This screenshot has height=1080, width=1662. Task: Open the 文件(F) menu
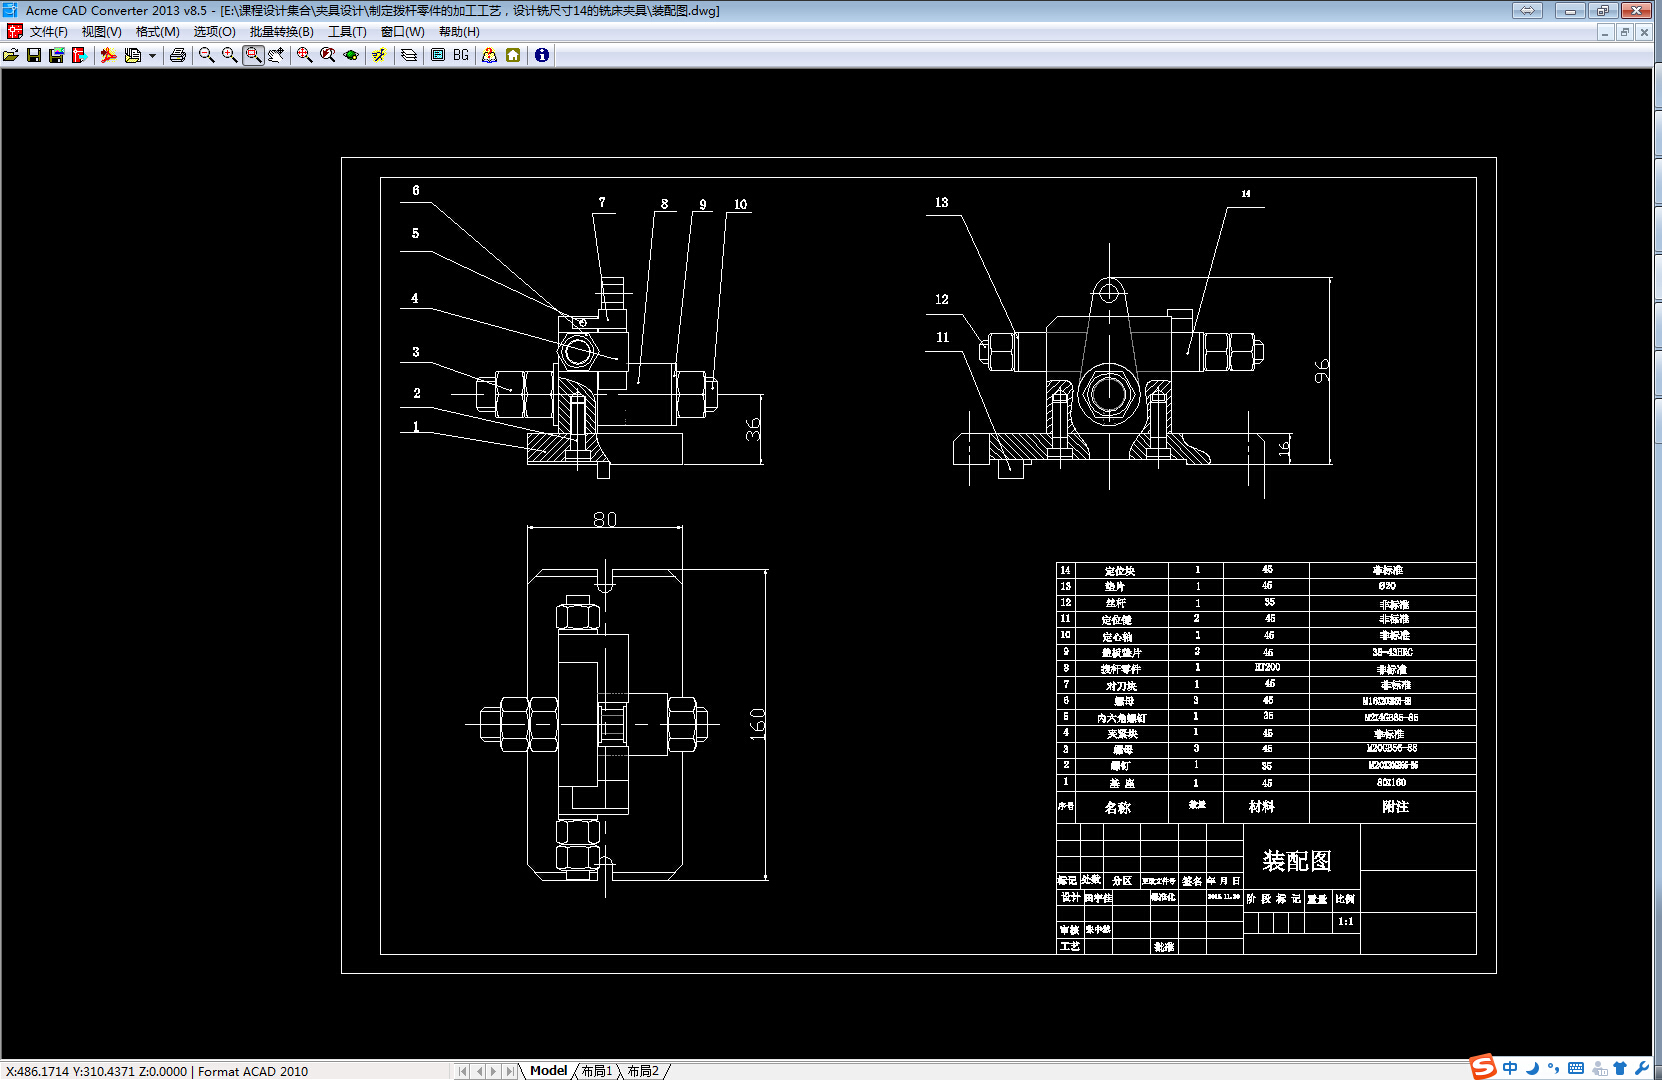tap(49, 32)
